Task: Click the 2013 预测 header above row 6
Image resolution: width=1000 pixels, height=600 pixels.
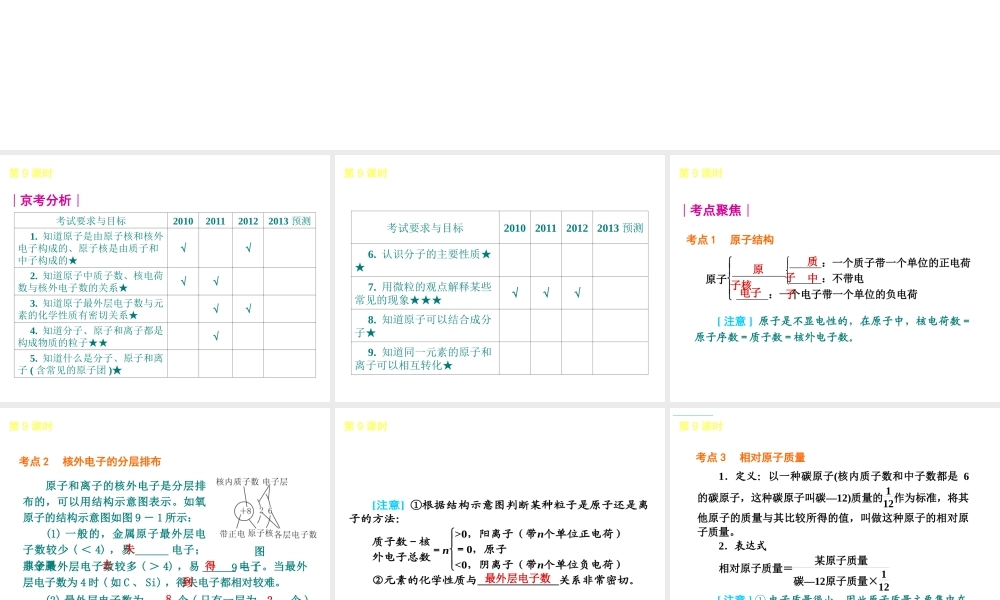Action: coord(620,228)
